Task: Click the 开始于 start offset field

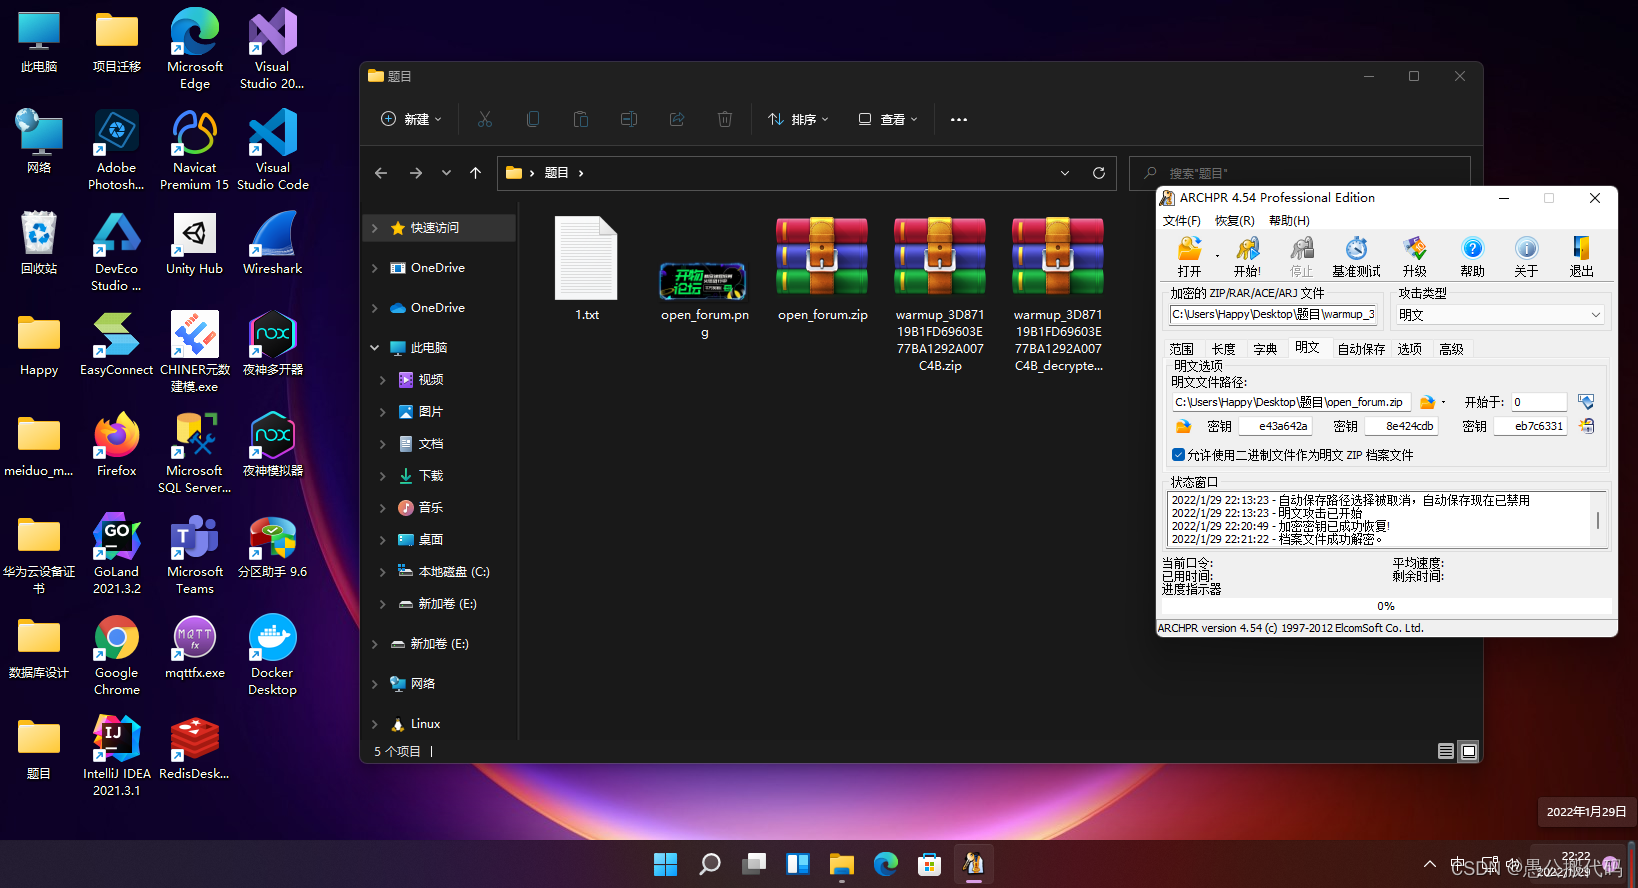Action: (1538, 402)
